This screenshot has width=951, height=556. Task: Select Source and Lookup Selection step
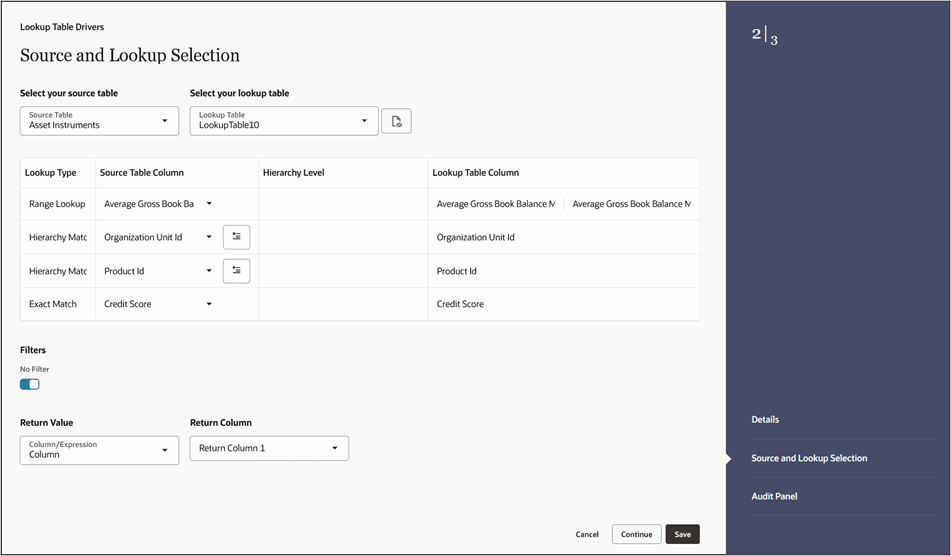pos(809,458)
